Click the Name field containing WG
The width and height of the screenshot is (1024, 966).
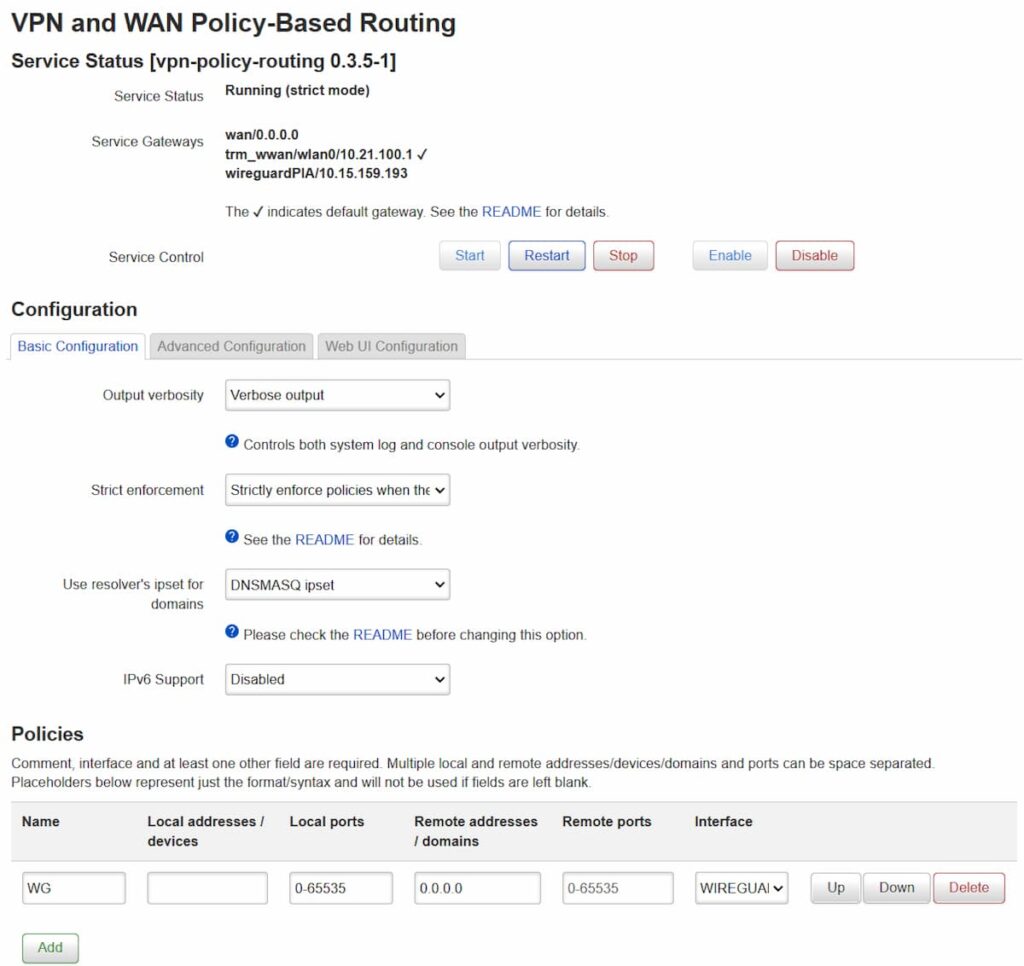73,887
